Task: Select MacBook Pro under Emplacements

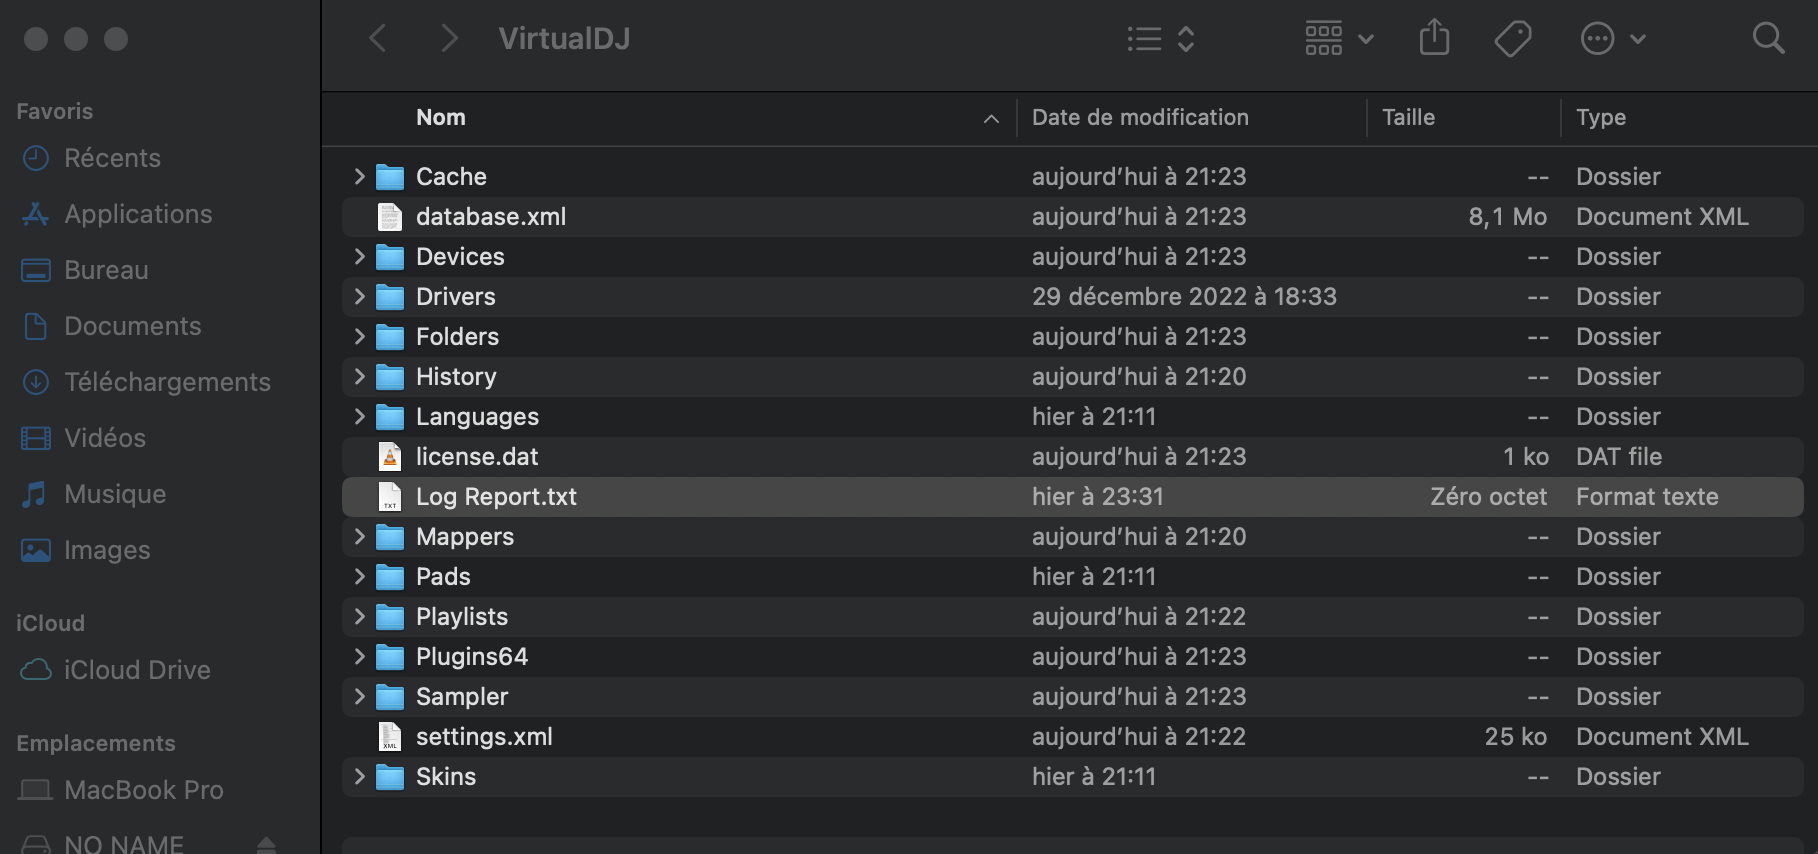Action: pos(122,790)
